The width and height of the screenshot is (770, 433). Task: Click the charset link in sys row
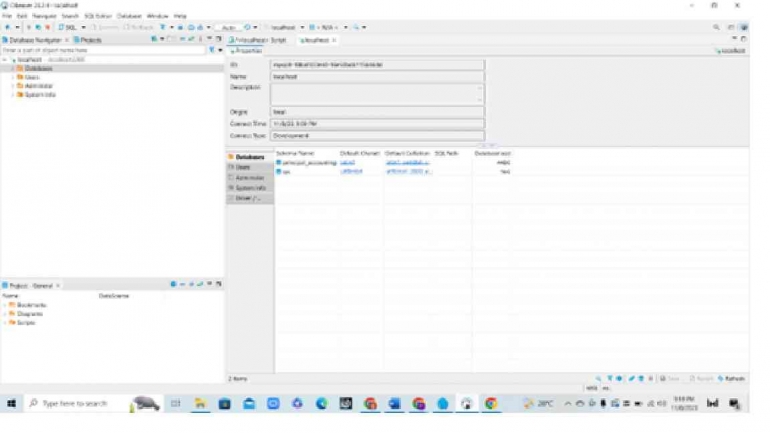(351, 172)
